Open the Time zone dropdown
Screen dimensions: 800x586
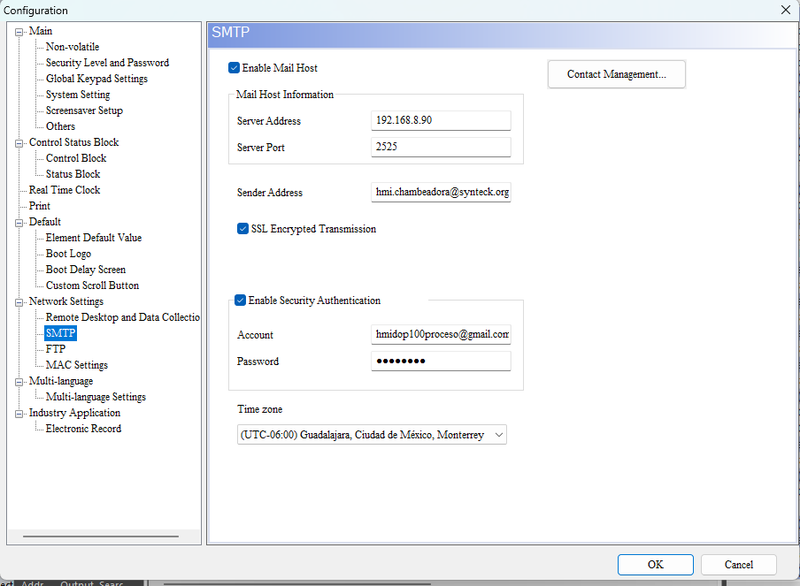(497, 434)
